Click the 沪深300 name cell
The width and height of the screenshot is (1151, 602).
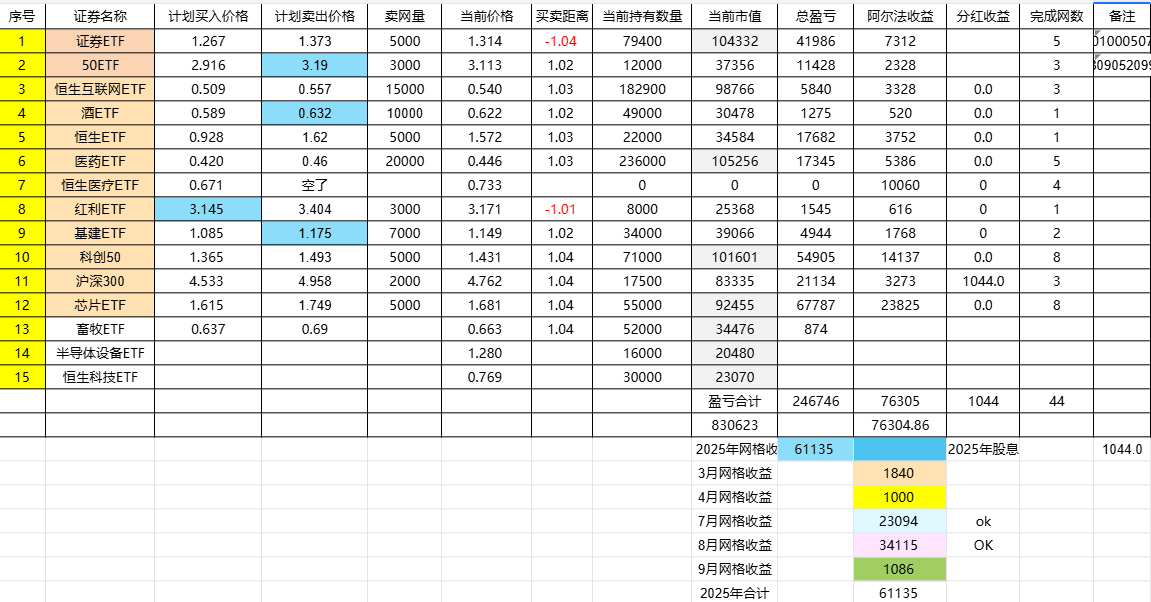(x=100, y=281)
